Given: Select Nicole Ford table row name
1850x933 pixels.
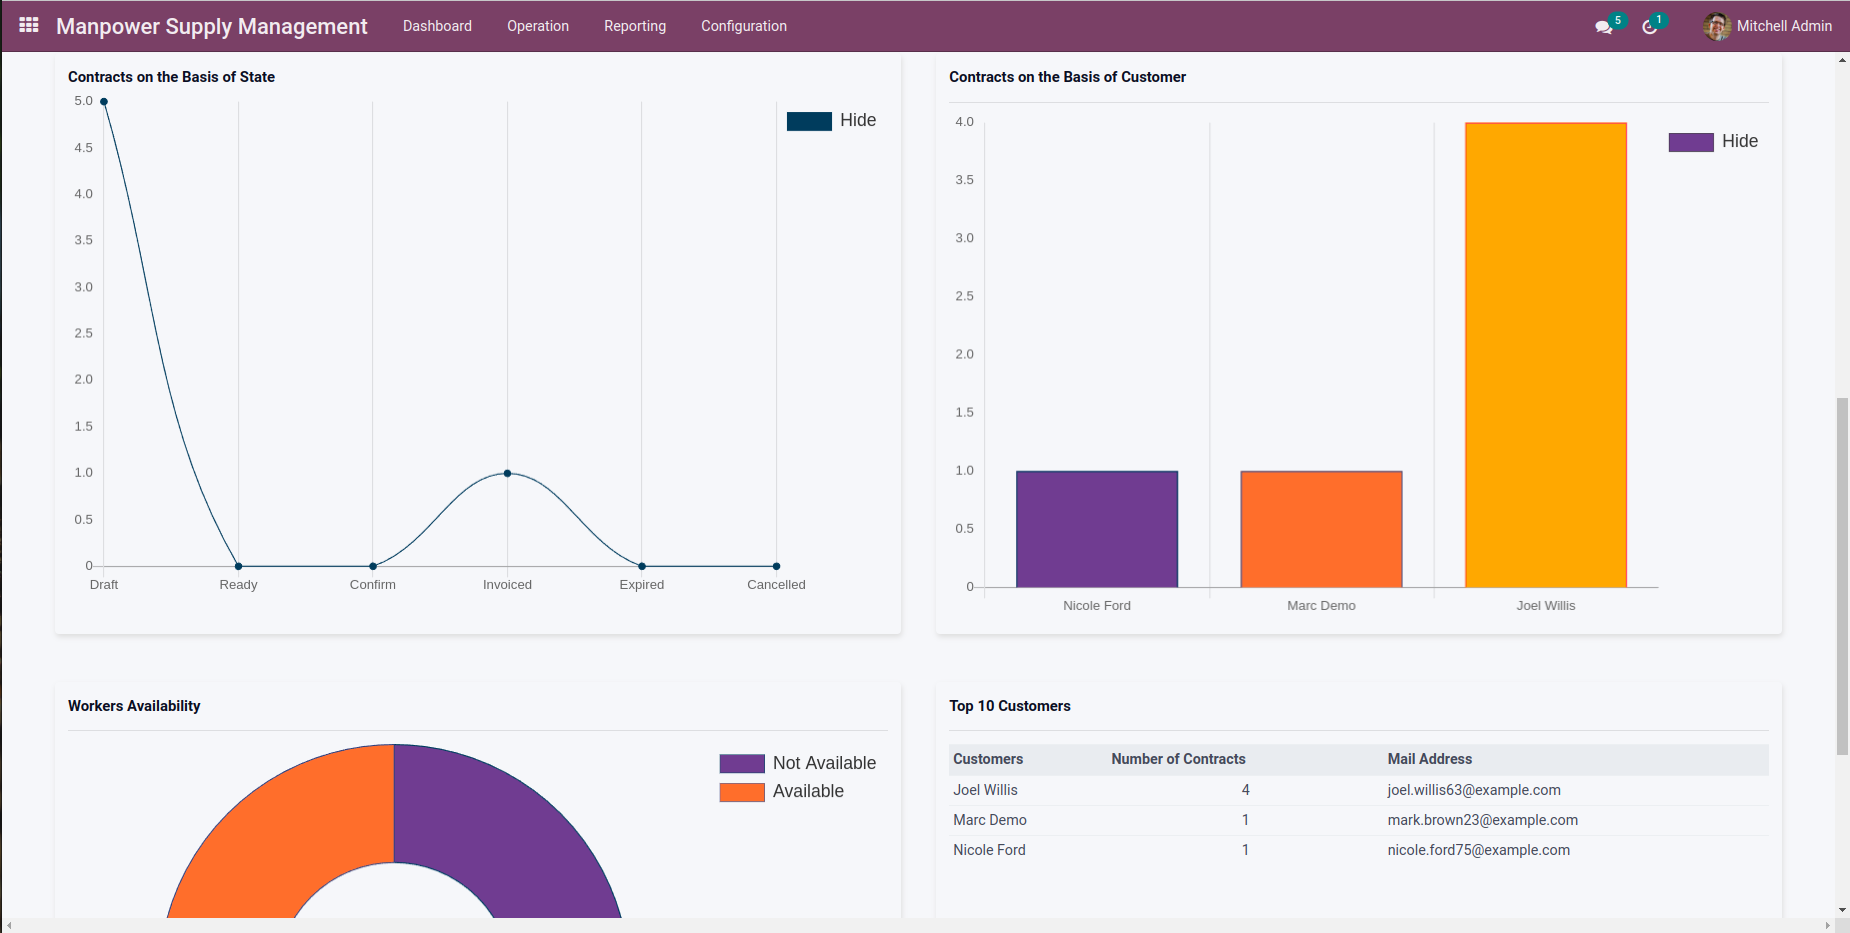Looking at the screenshot, I should click(x=989, y=850).
